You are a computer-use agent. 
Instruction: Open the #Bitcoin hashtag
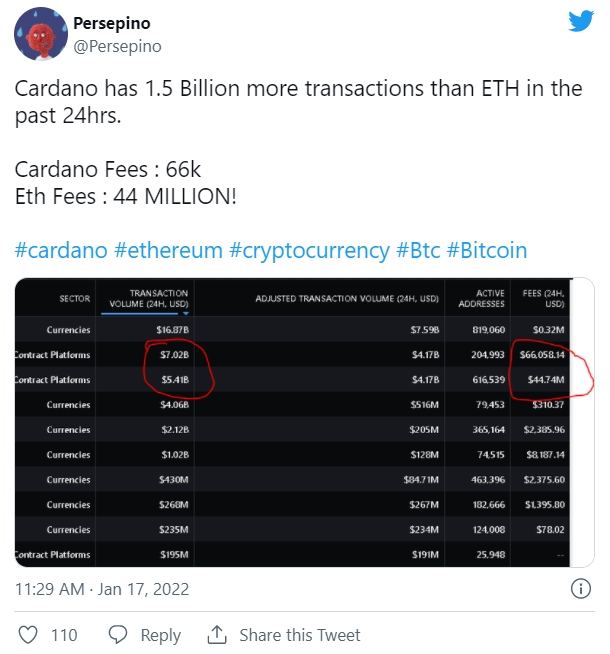[x=487, y=250]
